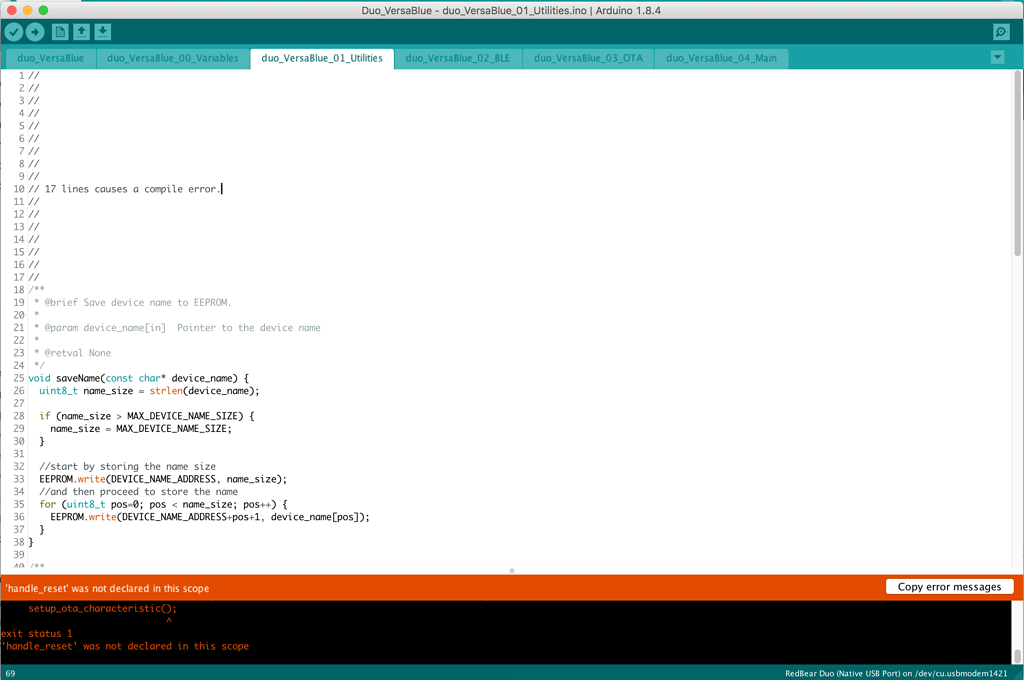Click the Upload arrow icon
The image size is (1024, 680).
pos(37,31)
